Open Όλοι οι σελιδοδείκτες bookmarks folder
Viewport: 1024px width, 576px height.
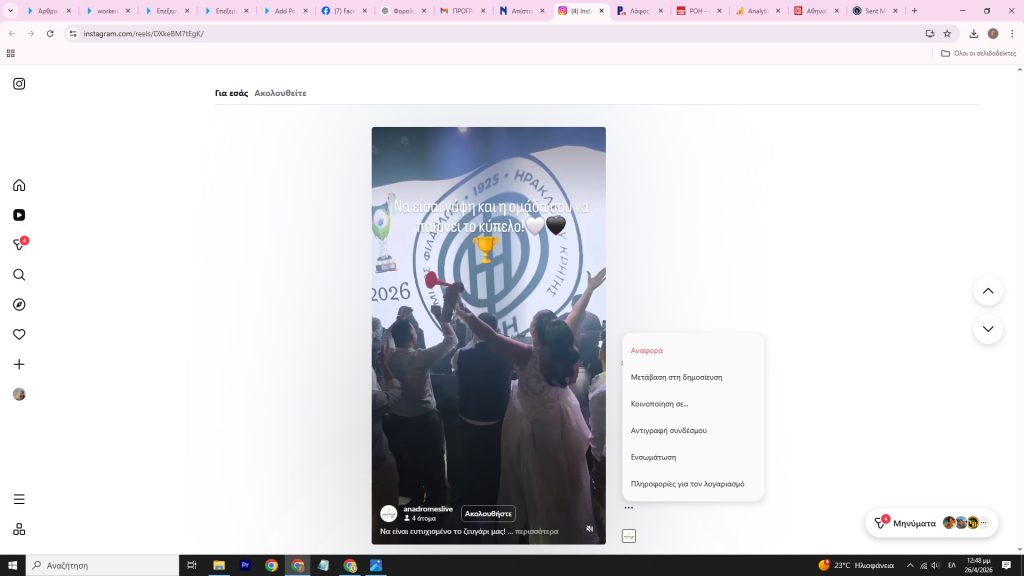pyautogui.click(x=978, y=54)
